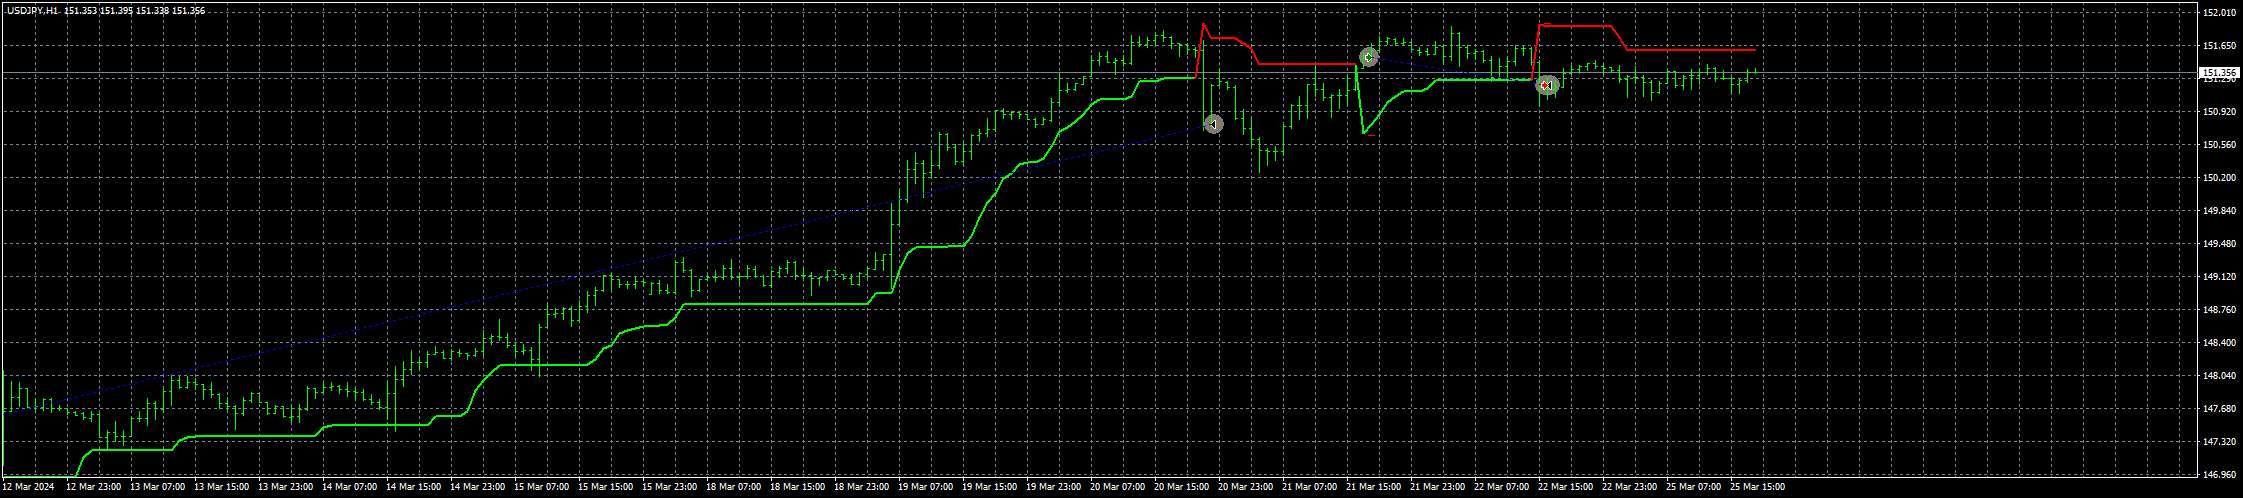Viewport: 2243px width, 498px height.
Task: Click the 21 Mar 07:00 time label
Action: (1310, 487)
